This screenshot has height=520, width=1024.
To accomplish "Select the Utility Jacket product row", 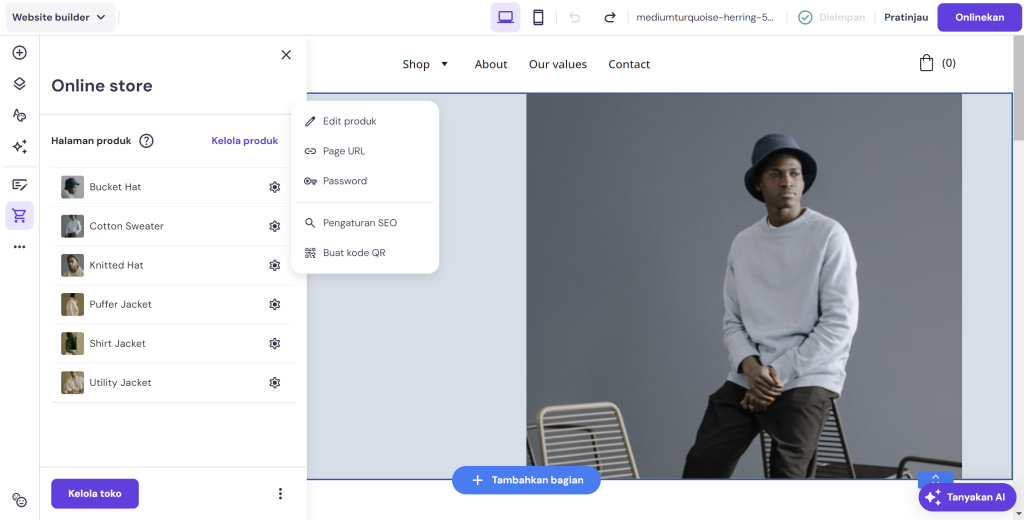I will tap(173, 383).
